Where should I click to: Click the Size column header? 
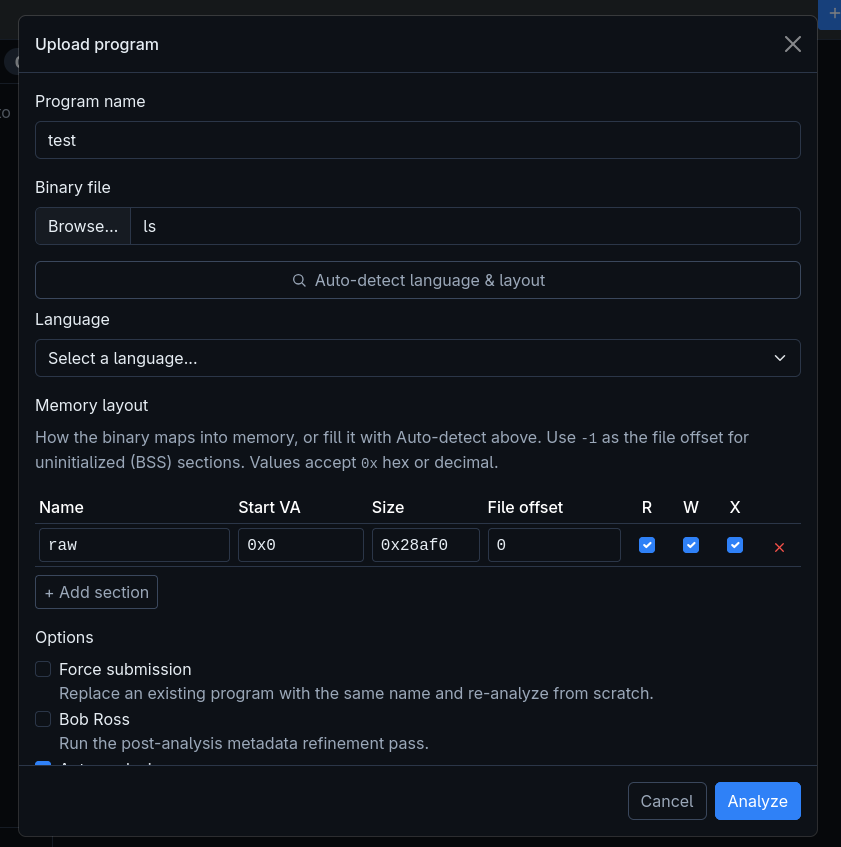[388, 507]
